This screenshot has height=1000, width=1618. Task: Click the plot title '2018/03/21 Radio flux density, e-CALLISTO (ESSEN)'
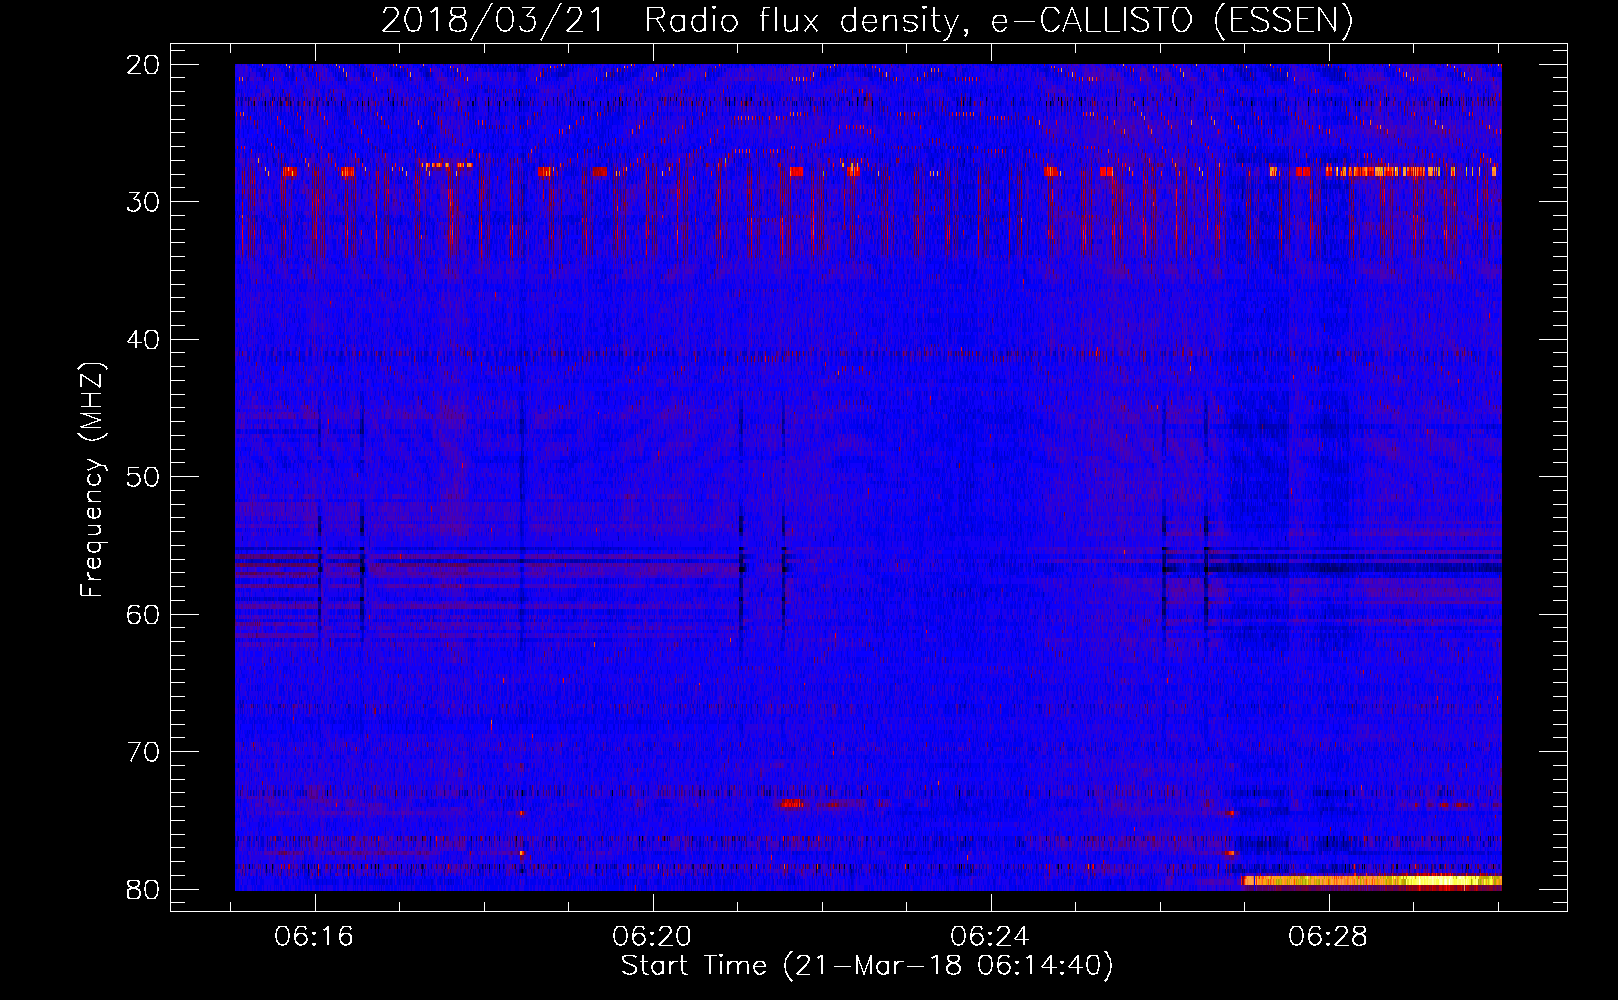pos(867,20)
